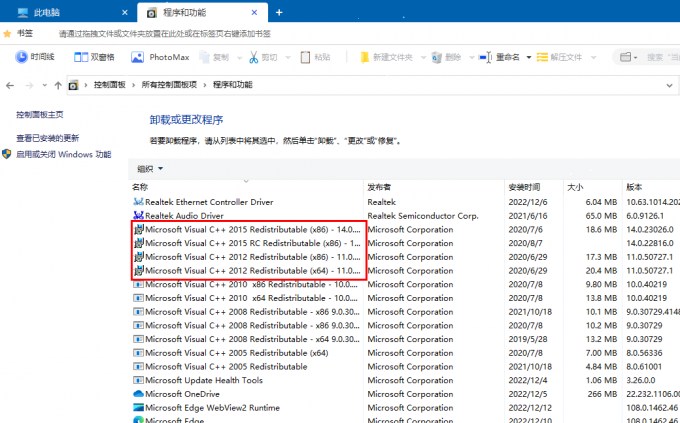The image size is (680, 423).
Task: Open 控制面板主页 link
Action: [40, 115]
